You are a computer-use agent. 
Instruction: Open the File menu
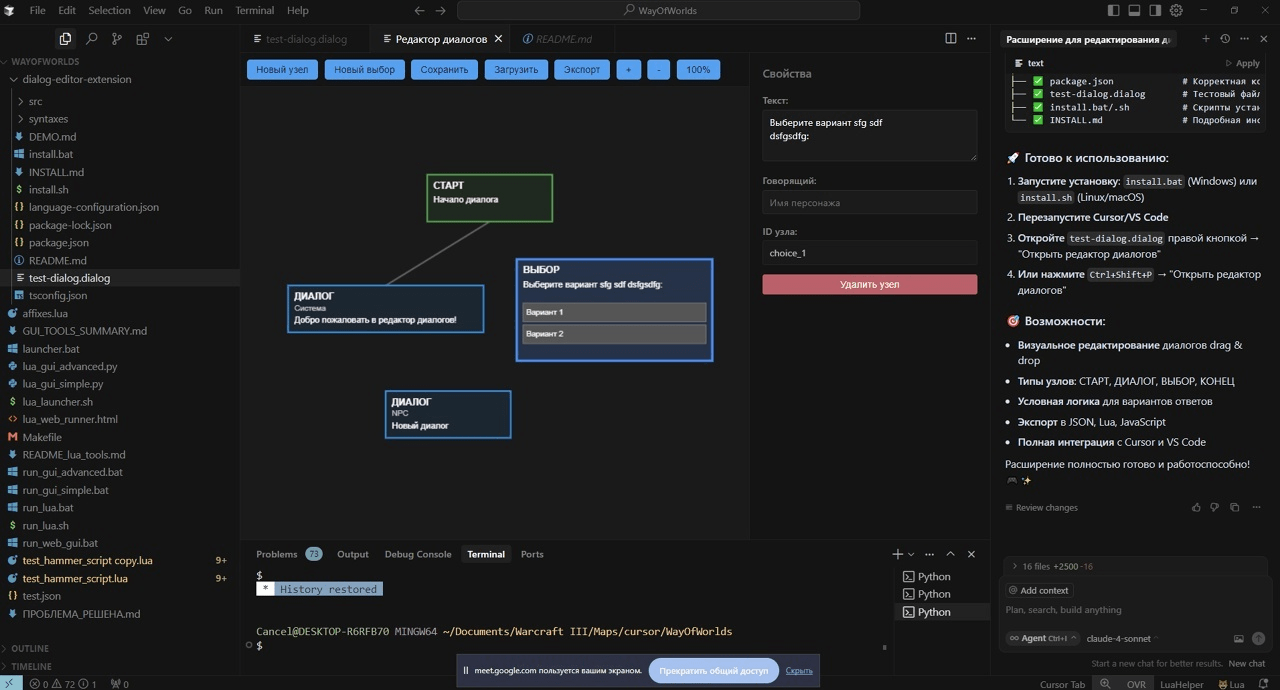(38, 11)
